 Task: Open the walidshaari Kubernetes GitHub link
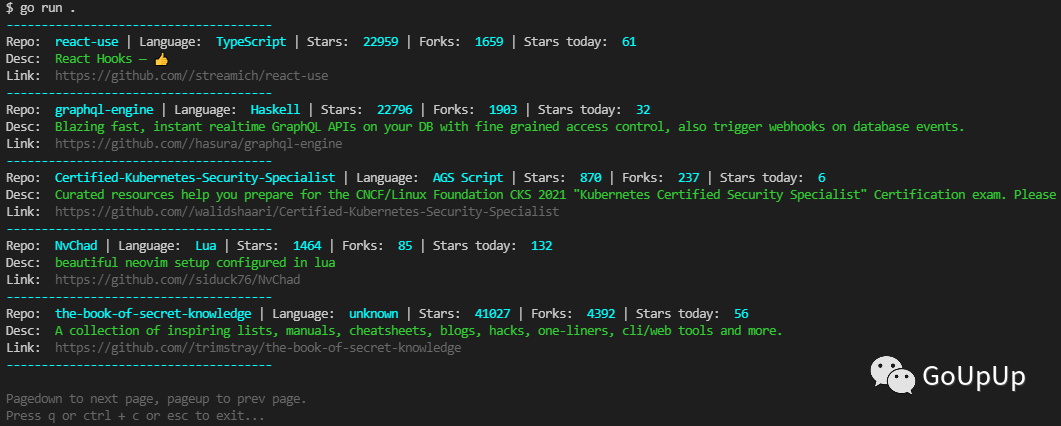[307, 212]
